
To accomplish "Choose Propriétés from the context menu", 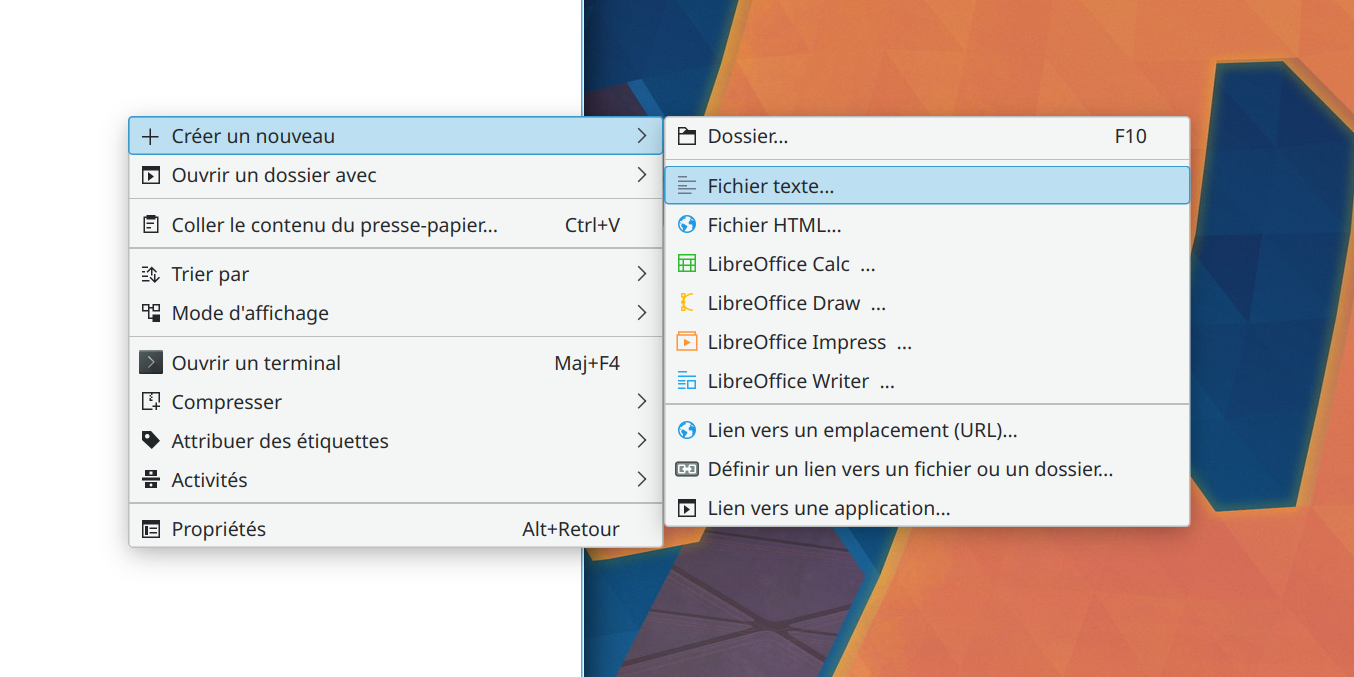I will coord(396,529).
